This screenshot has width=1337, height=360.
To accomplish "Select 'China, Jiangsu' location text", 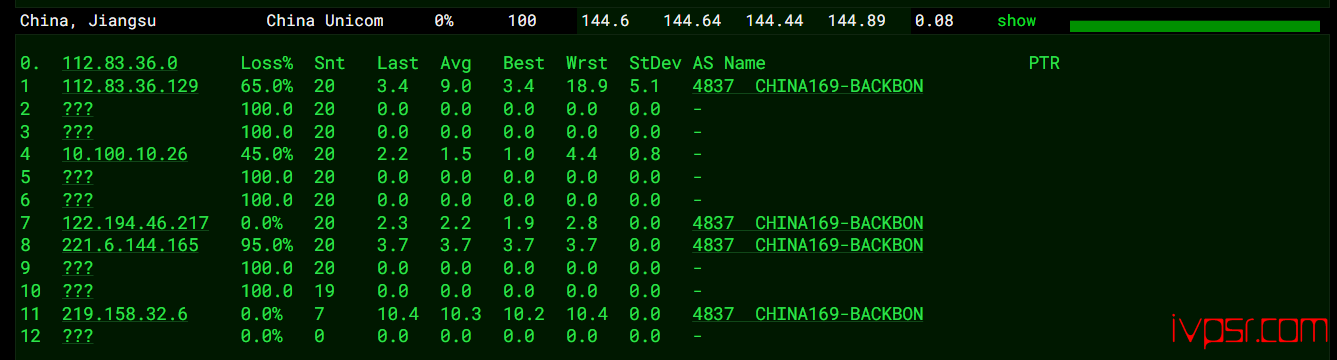I will pyautogui.click(x=88, y=21).
